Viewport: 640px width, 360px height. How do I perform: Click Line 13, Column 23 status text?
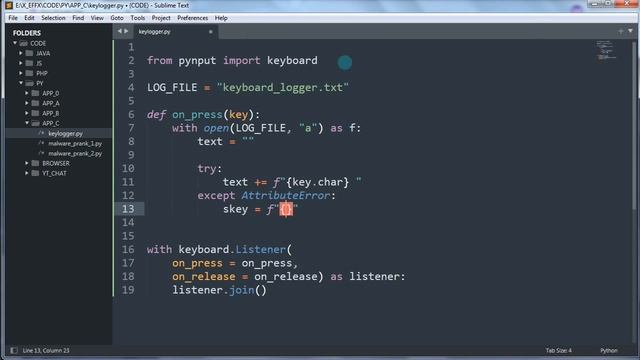[46, 350]
